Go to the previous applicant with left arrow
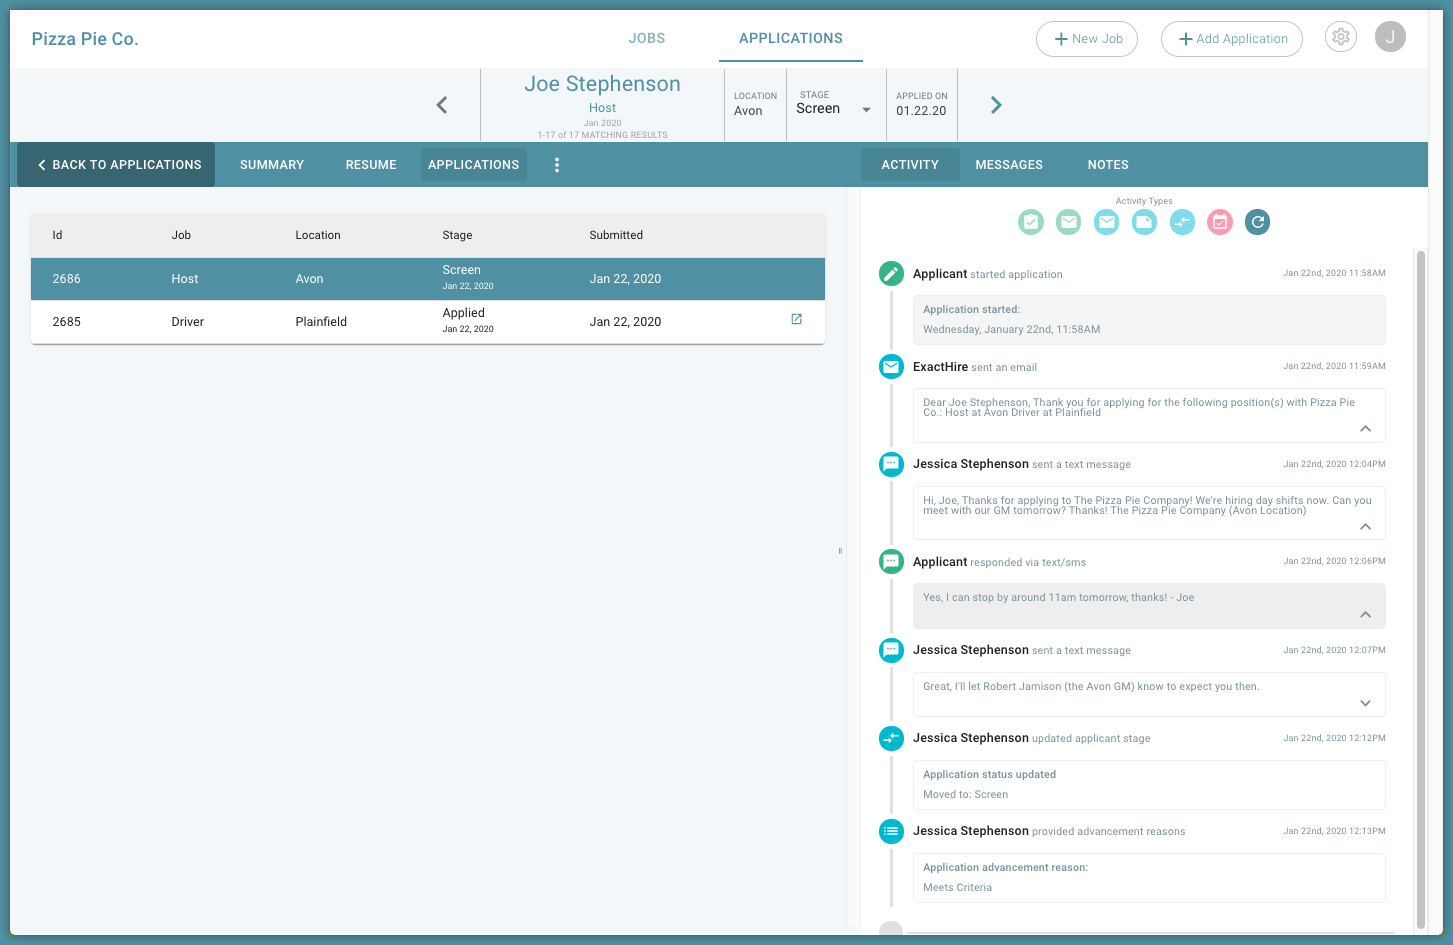This screenshot has height=945, width=1453. pyautogui.click(x=442, y=105)
